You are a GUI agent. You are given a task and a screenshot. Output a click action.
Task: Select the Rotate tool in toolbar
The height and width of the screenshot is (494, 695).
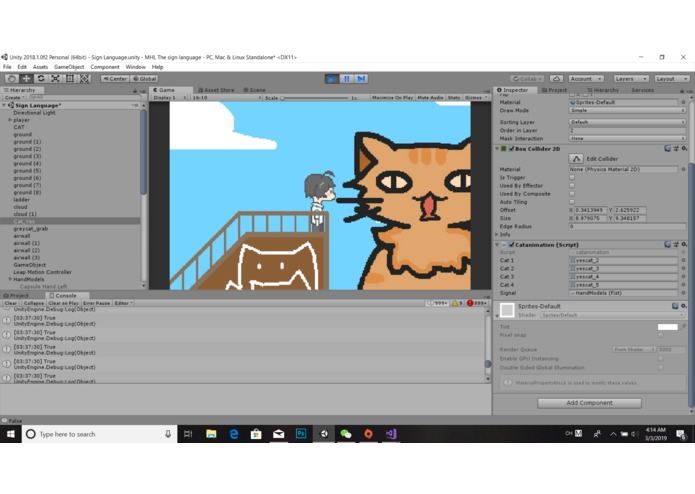(x=41, y=79)
